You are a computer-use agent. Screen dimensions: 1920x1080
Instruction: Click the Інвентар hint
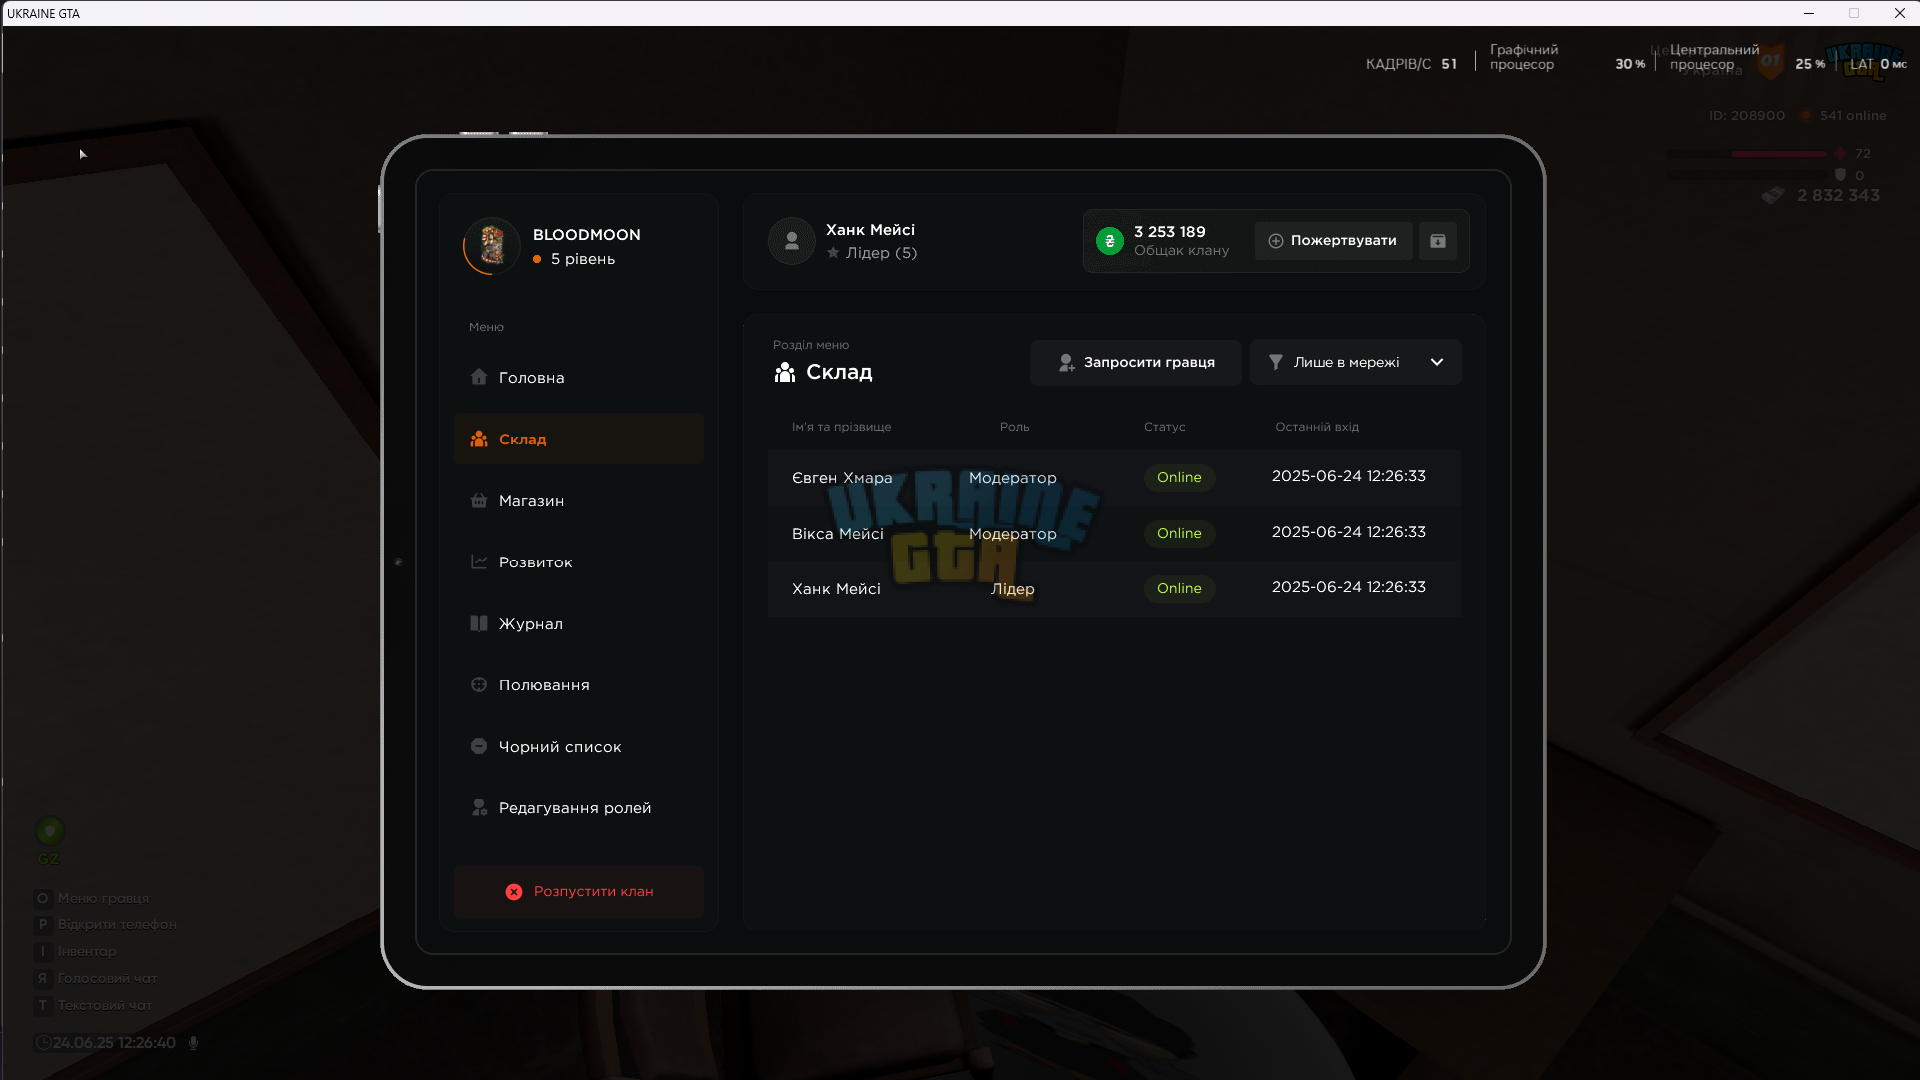76,951
